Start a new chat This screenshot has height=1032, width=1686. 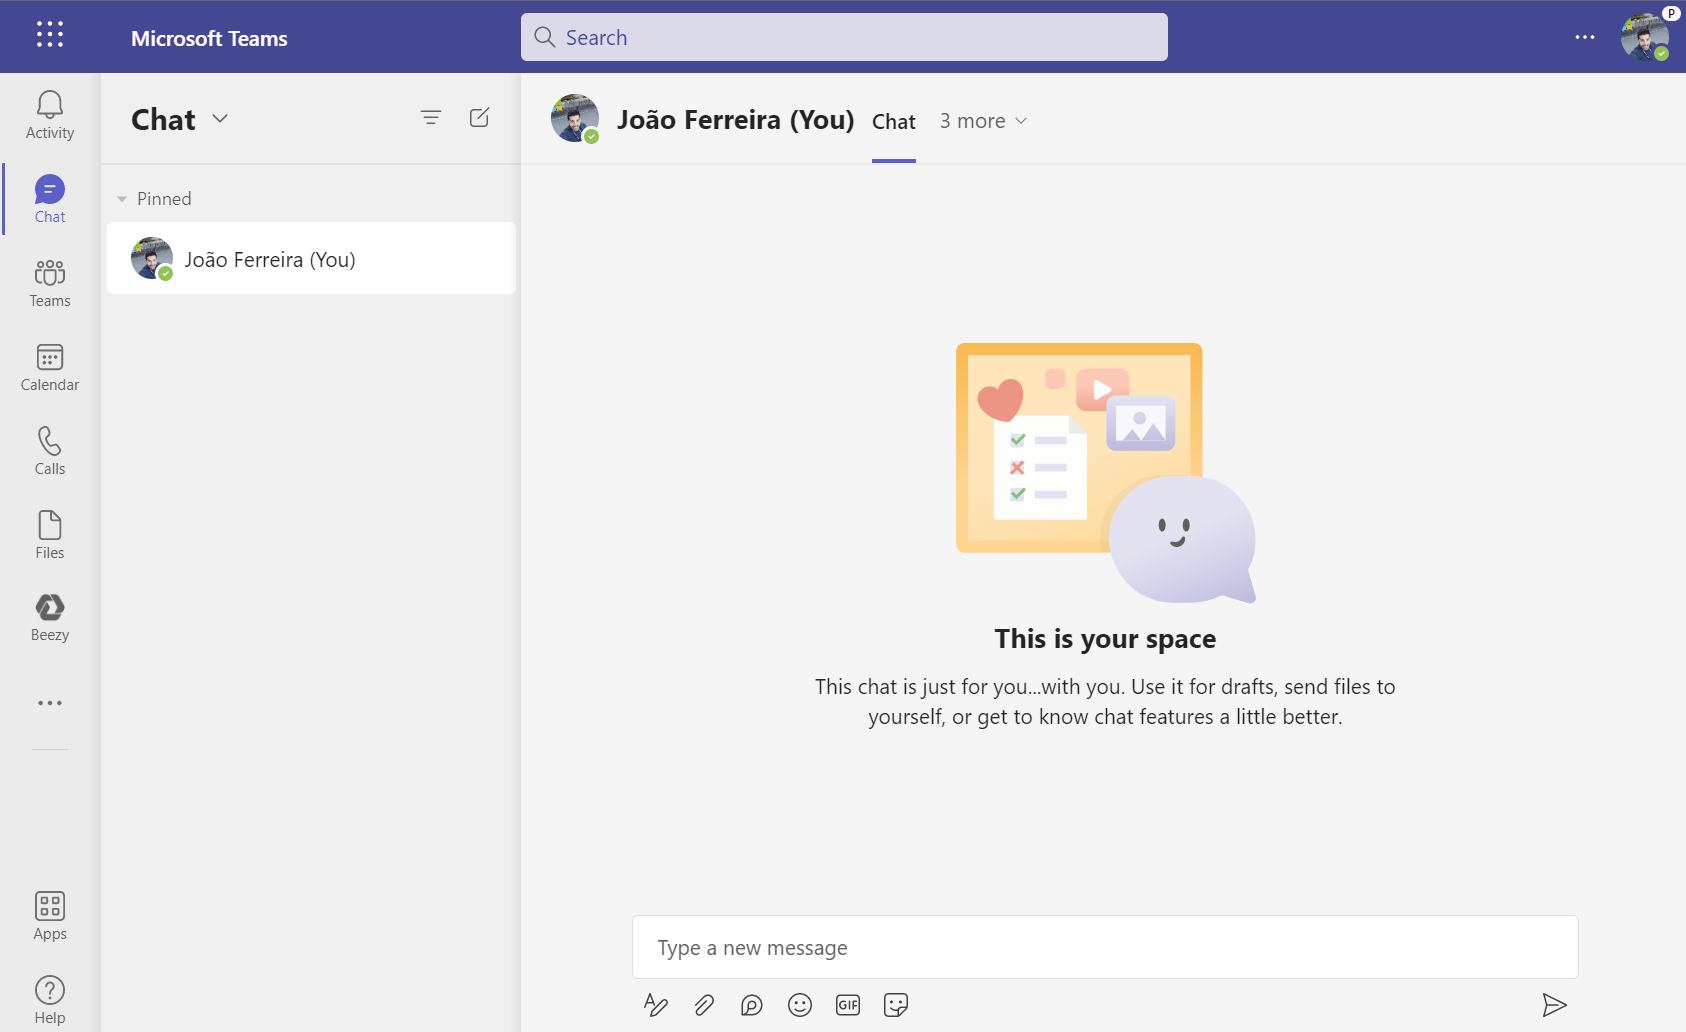480,118
